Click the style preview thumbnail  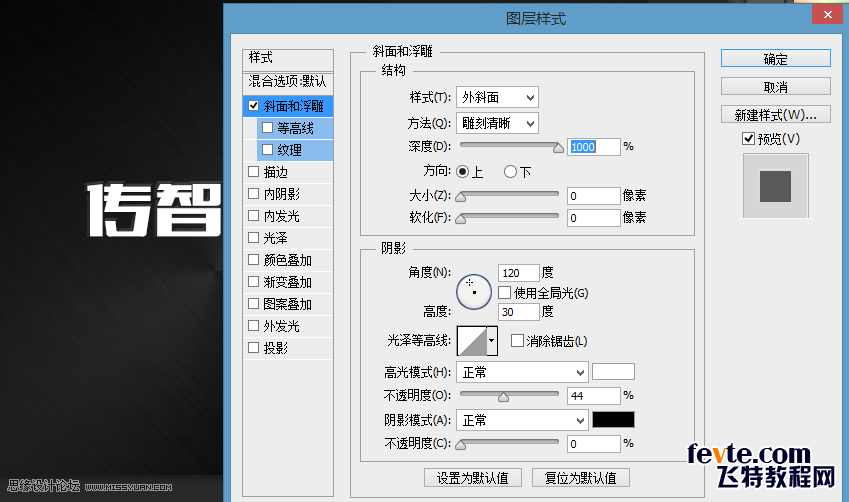coord(775,186)
